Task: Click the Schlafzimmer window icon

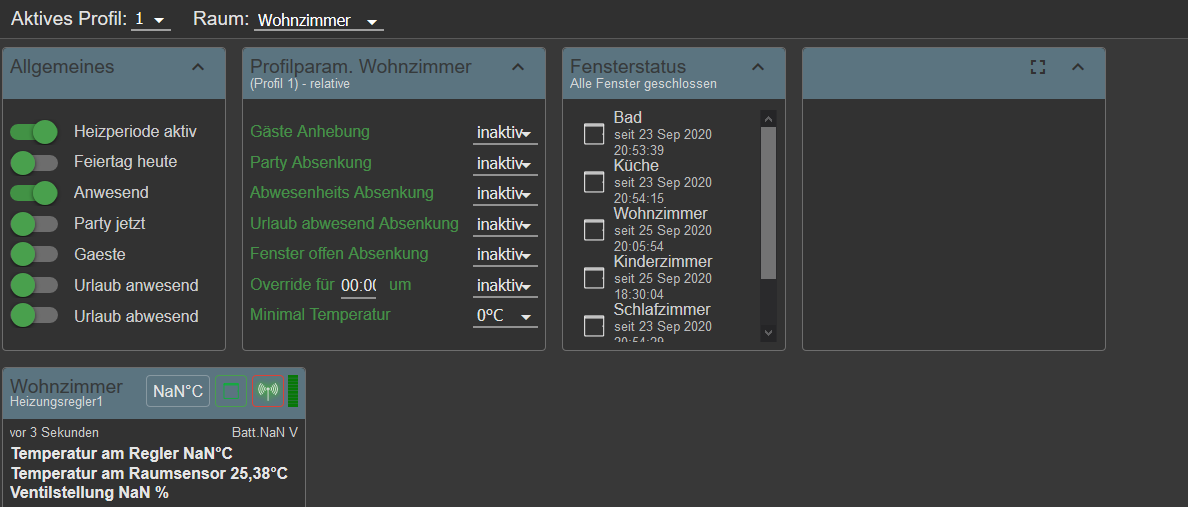Action: click(594, 325)
